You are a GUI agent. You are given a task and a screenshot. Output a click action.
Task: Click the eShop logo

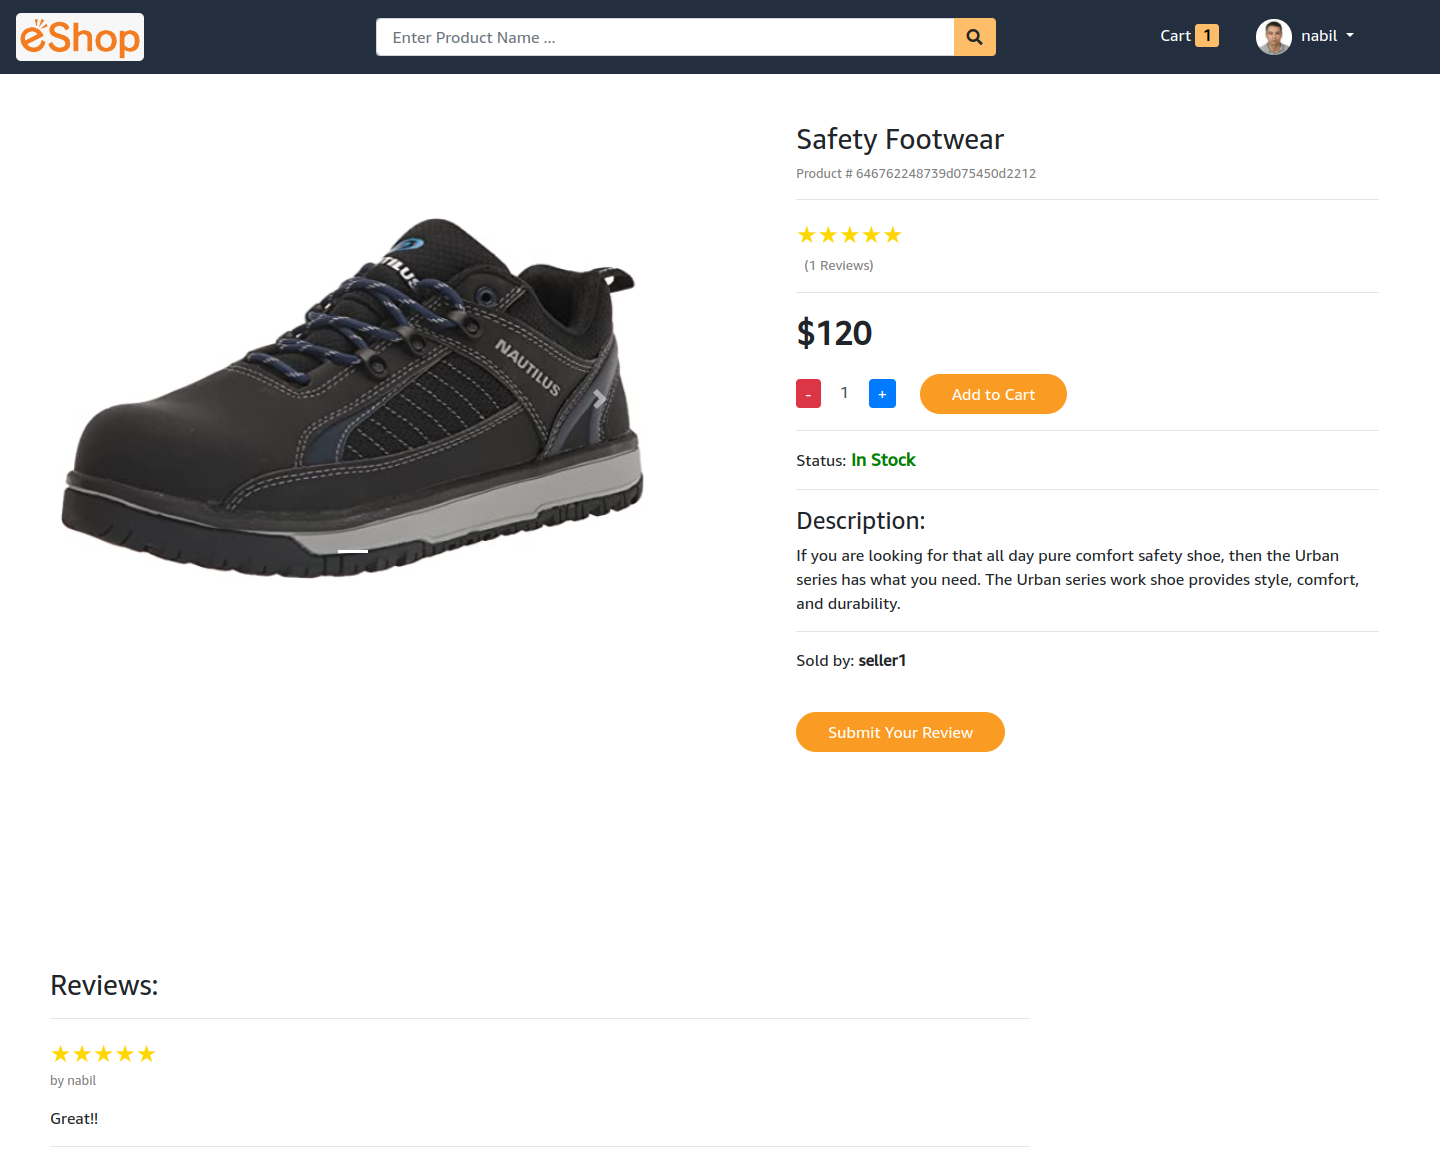[x=80, y=37]
